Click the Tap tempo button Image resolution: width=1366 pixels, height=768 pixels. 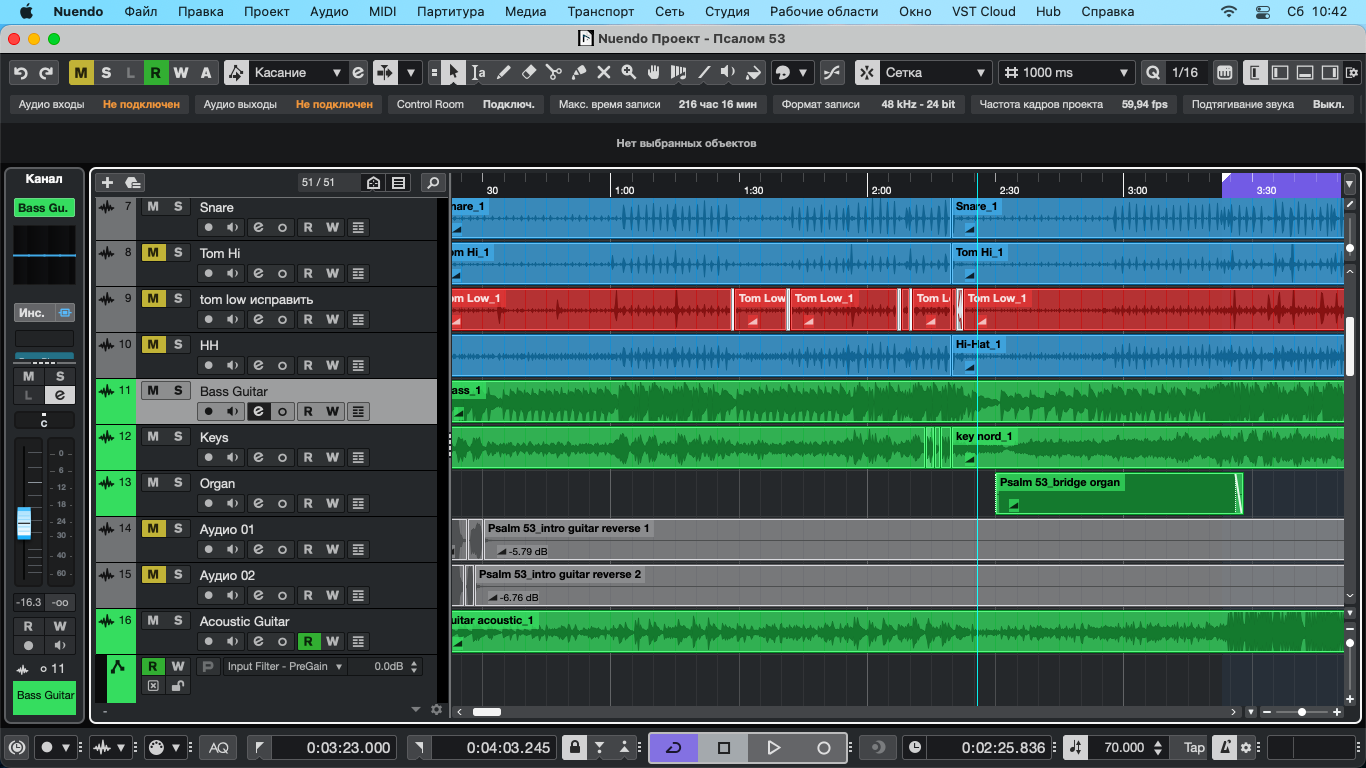click(x=1194, y=747)
